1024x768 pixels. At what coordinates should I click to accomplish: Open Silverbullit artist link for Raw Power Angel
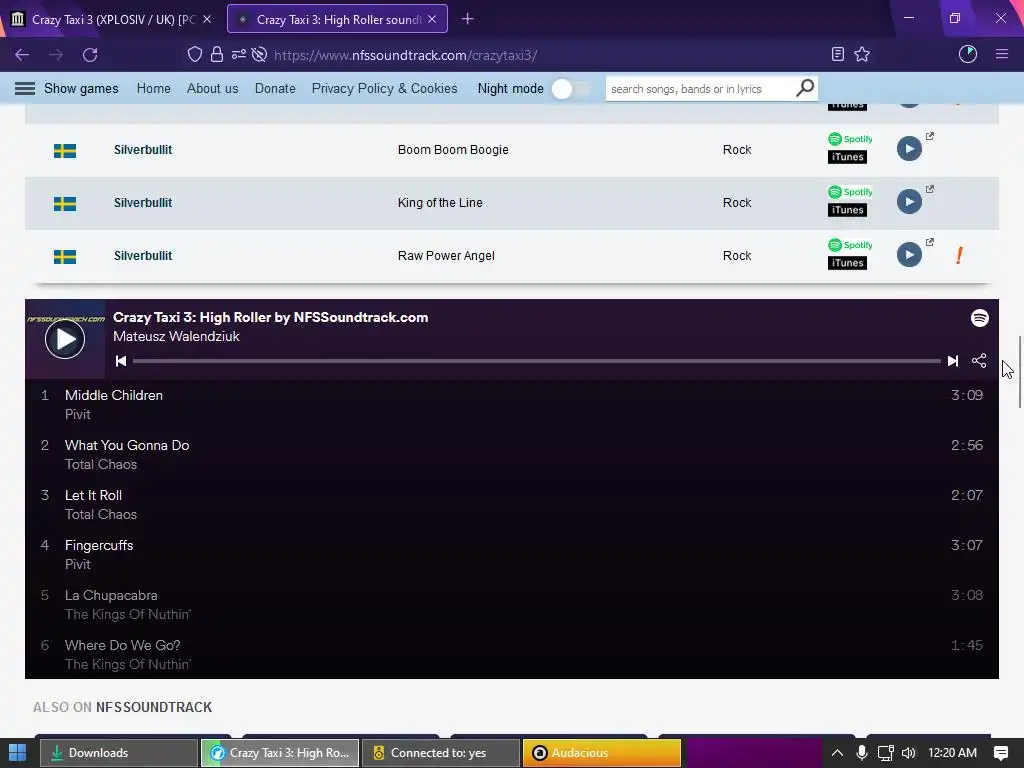[x=143, y=255]
